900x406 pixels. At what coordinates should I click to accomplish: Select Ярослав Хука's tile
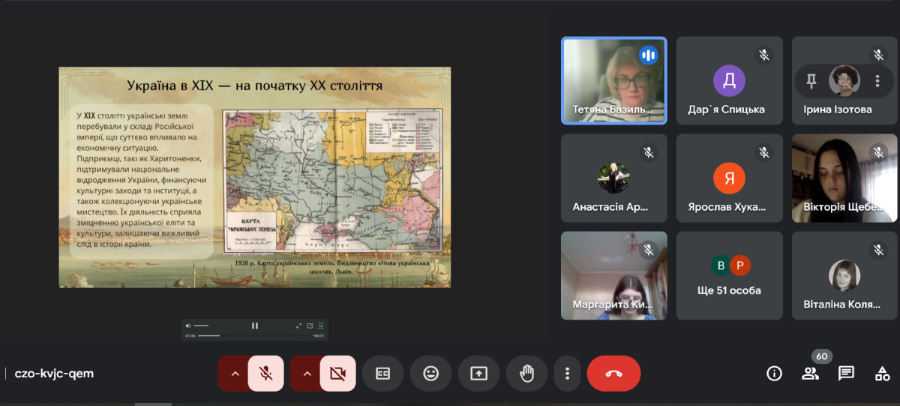pos(729,178)
